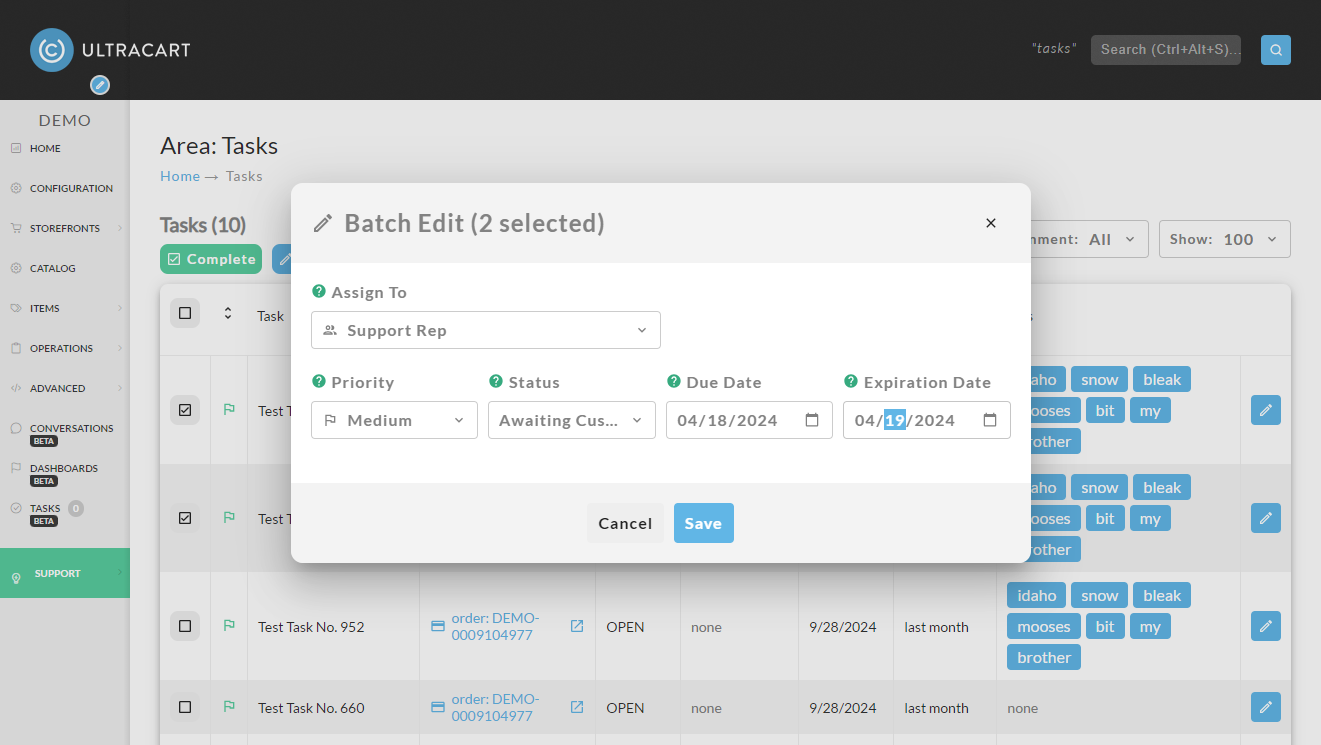The height and width of the screenshot is (745, 1321).
Task: Go to Home in the sidebar
Action: click(45, 148)
